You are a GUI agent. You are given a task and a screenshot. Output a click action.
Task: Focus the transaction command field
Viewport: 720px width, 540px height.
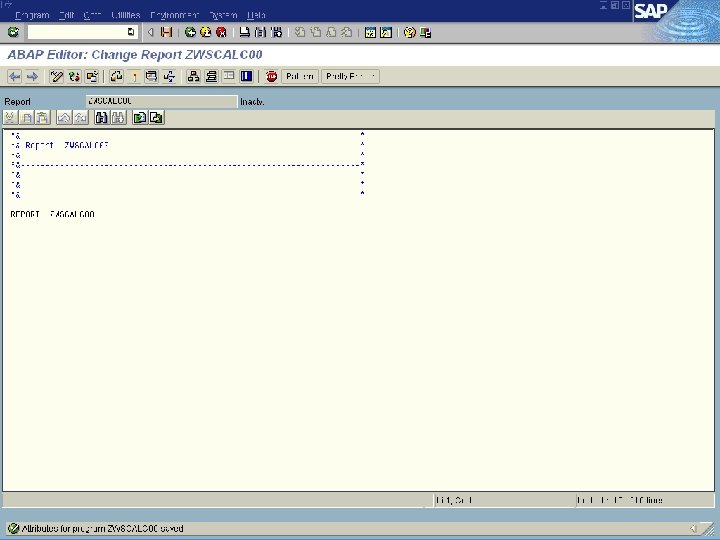click(77, 32)
